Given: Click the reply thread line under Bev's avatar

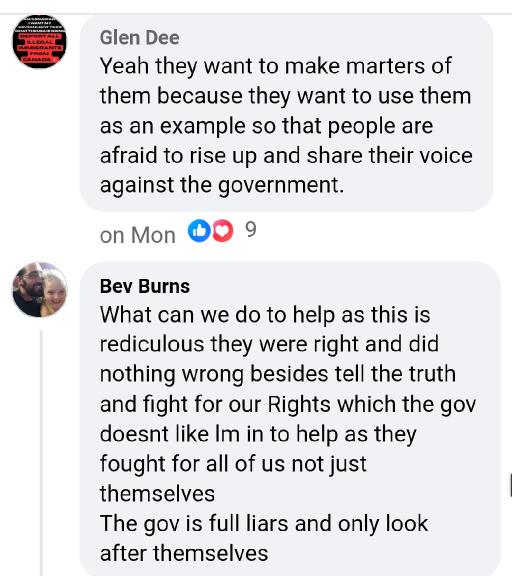Looking at the screenshot, I should pyautogui.click(x=41, y=453).
